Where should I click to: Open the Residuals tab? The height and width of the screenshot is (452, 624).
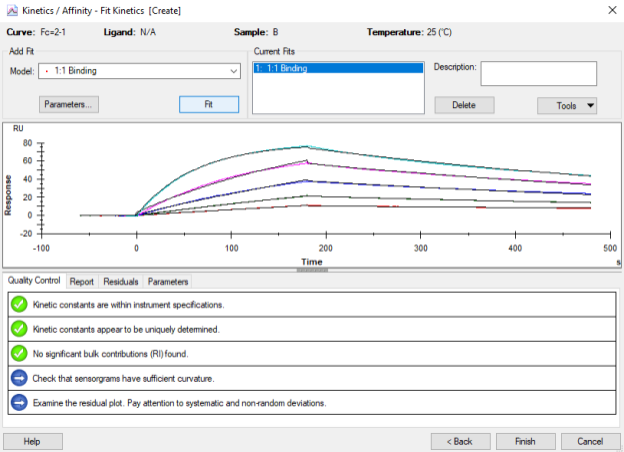(x=121, y=282)
